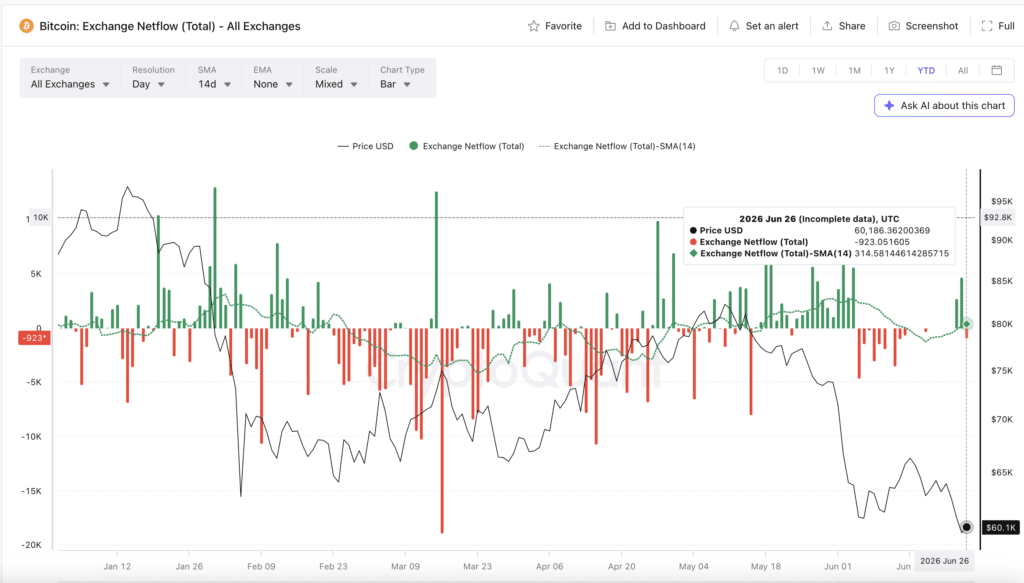Click the $60.1K current price axis label
Viewport: 1024px width, 583px height.
(x=1000, y=527)
